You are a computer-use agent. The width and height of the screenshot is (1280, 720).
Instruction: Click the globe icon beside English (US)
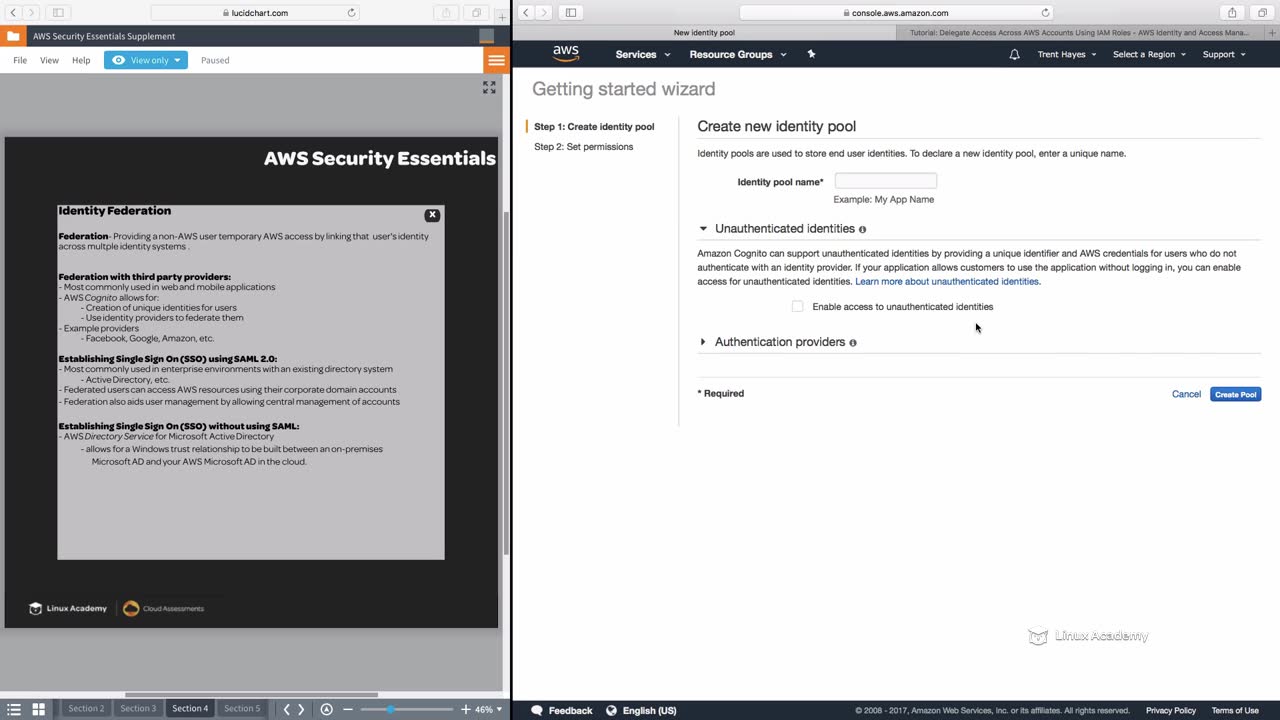tap(613, 710)
